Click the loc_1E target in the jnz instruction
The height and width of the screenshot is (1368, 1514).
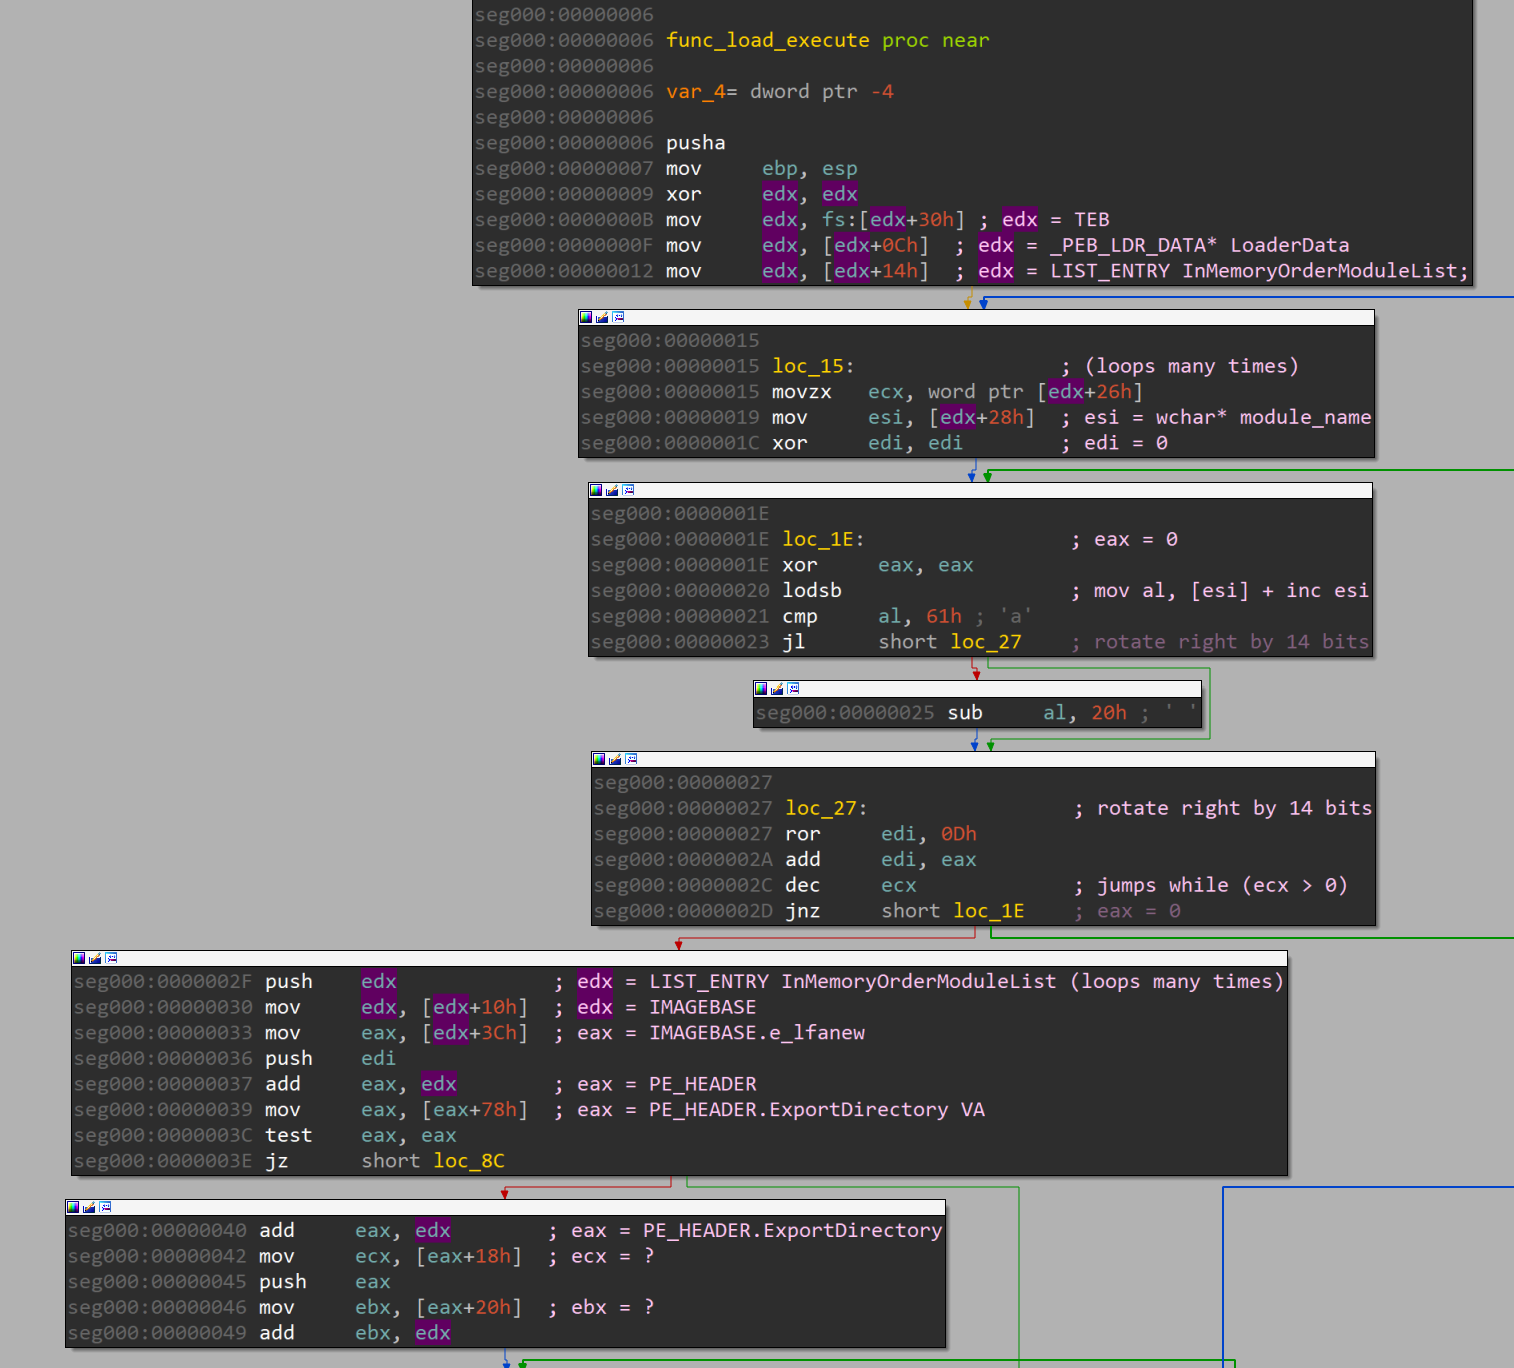pos(988,911)
